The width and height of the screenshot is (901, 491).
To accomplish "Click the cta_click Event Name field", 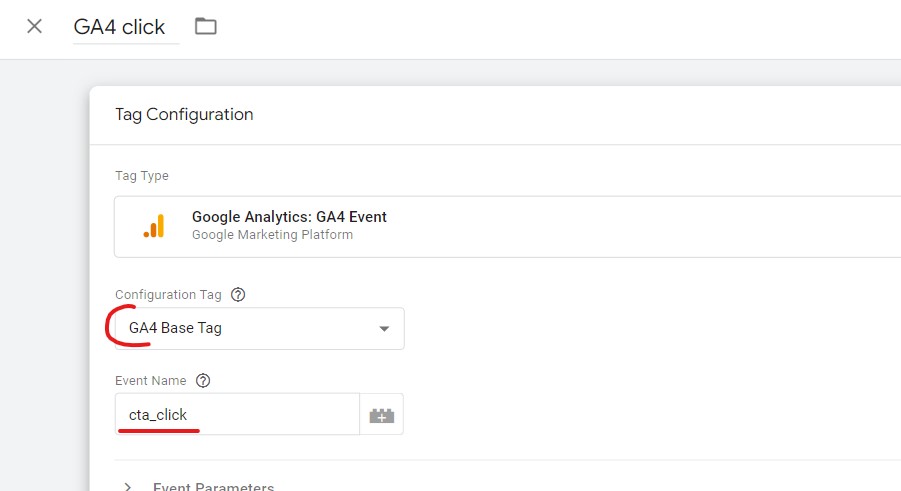I will (237, 414).
